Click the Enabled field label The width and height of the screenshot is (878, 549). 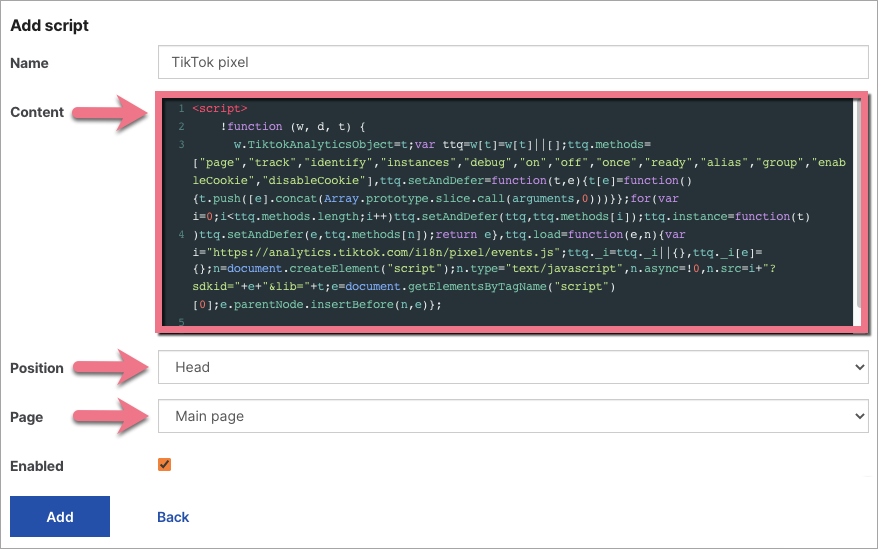tap(37, 466)
